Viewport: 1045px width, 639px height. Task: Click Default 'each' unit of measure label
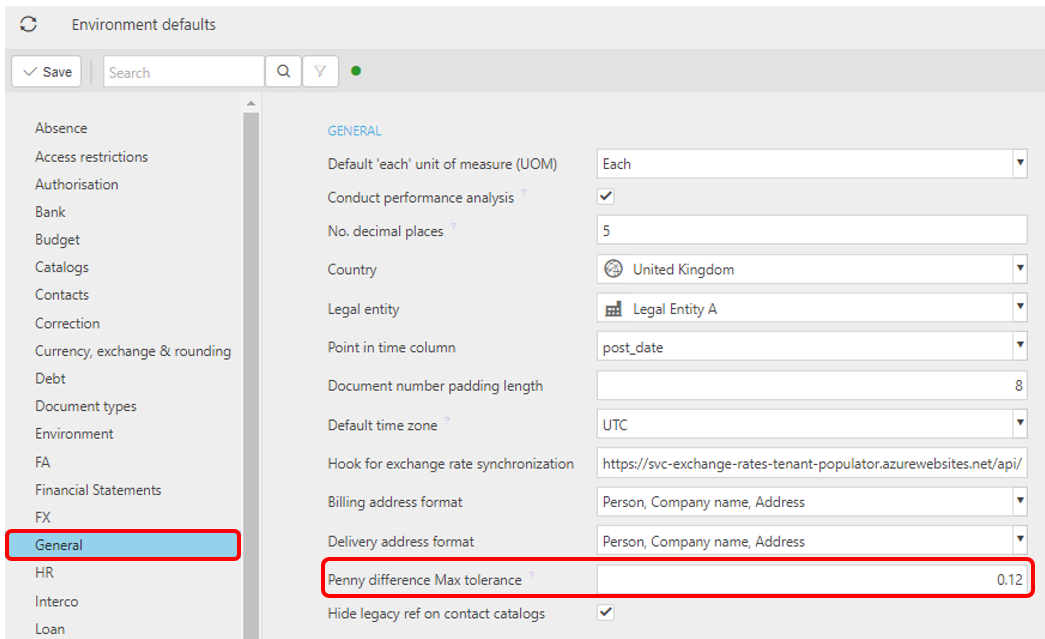pyautogui.click(x=442, y=164)
